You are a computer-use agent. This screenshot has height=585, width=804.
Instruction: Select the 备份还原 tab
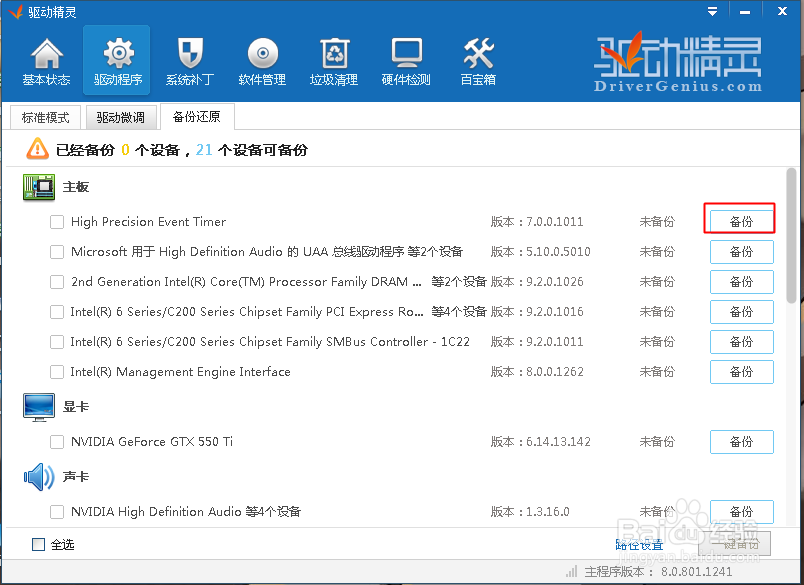(x=197, y=116)
